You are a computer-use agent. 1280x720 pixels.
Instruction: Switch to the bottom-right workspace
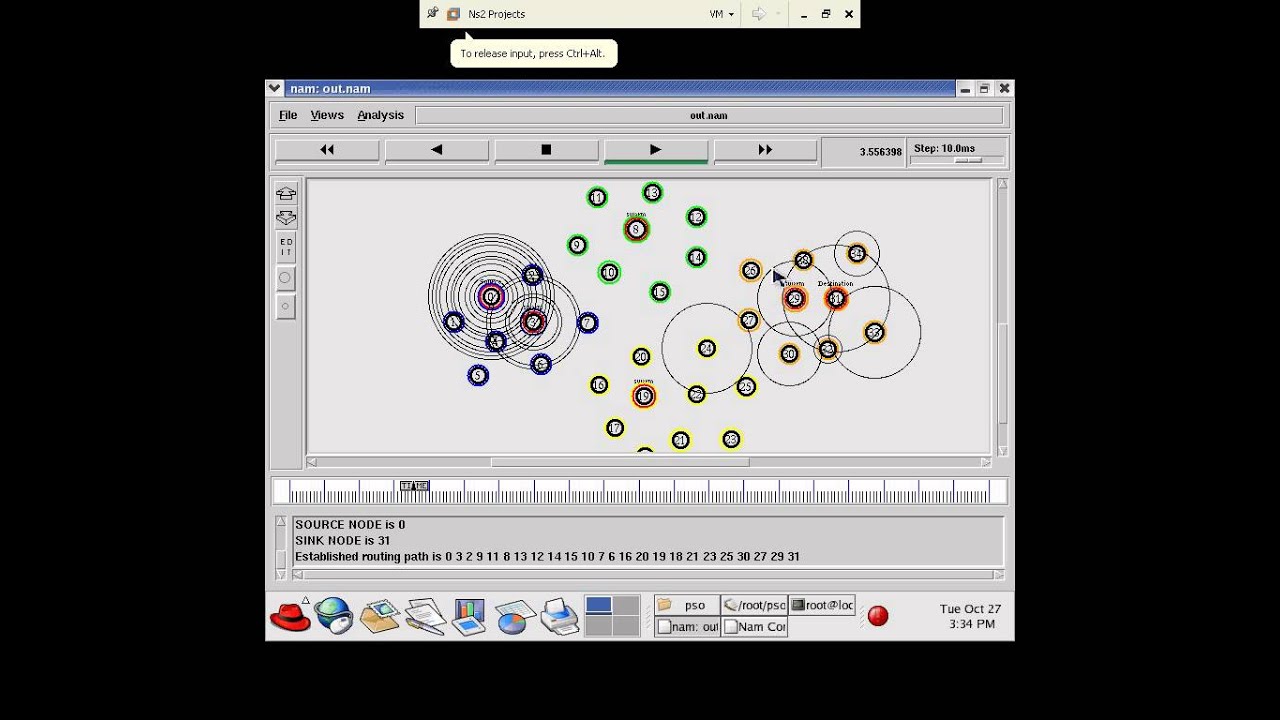pos(626,626)
